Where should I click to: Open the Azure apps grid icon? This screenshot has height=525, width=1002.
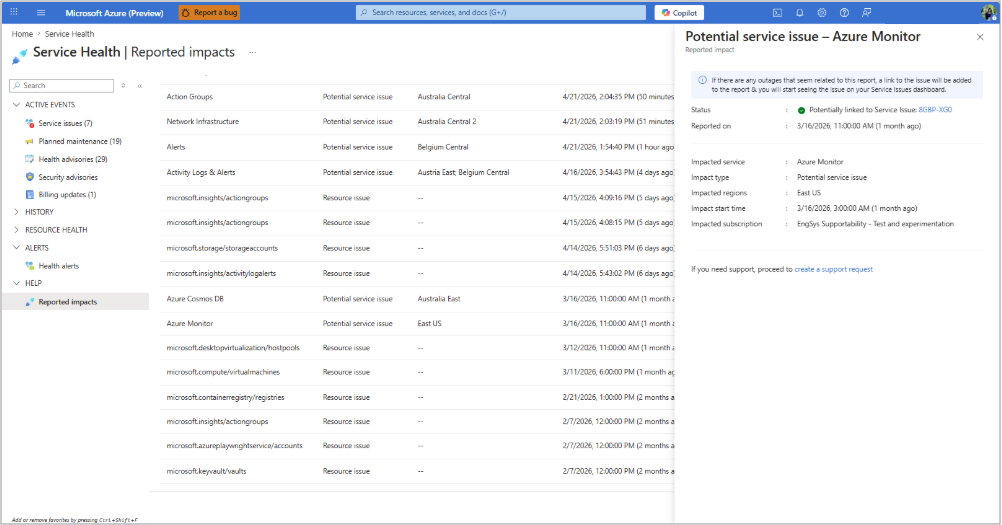[x=14, y=12]
